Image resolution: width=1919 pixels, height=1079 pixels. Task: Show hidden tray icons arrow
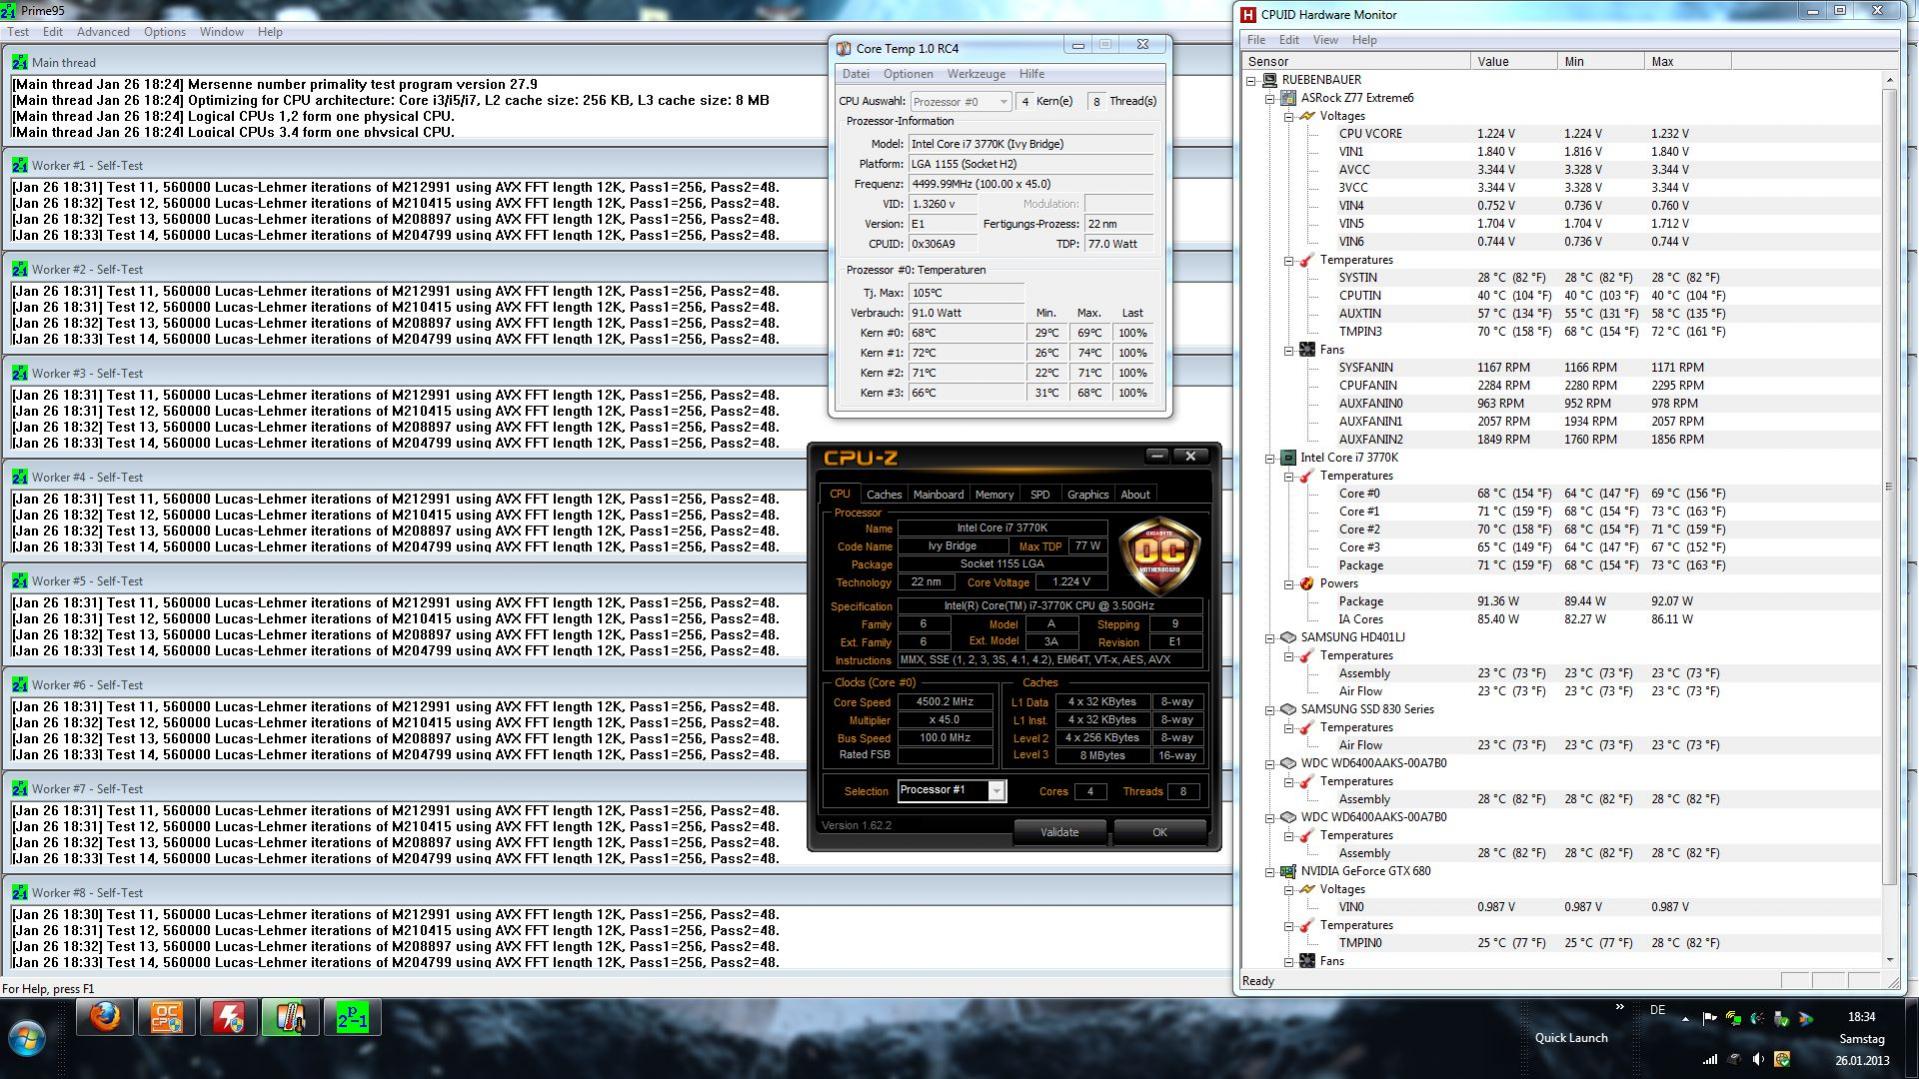[x=1686, y=1019]
